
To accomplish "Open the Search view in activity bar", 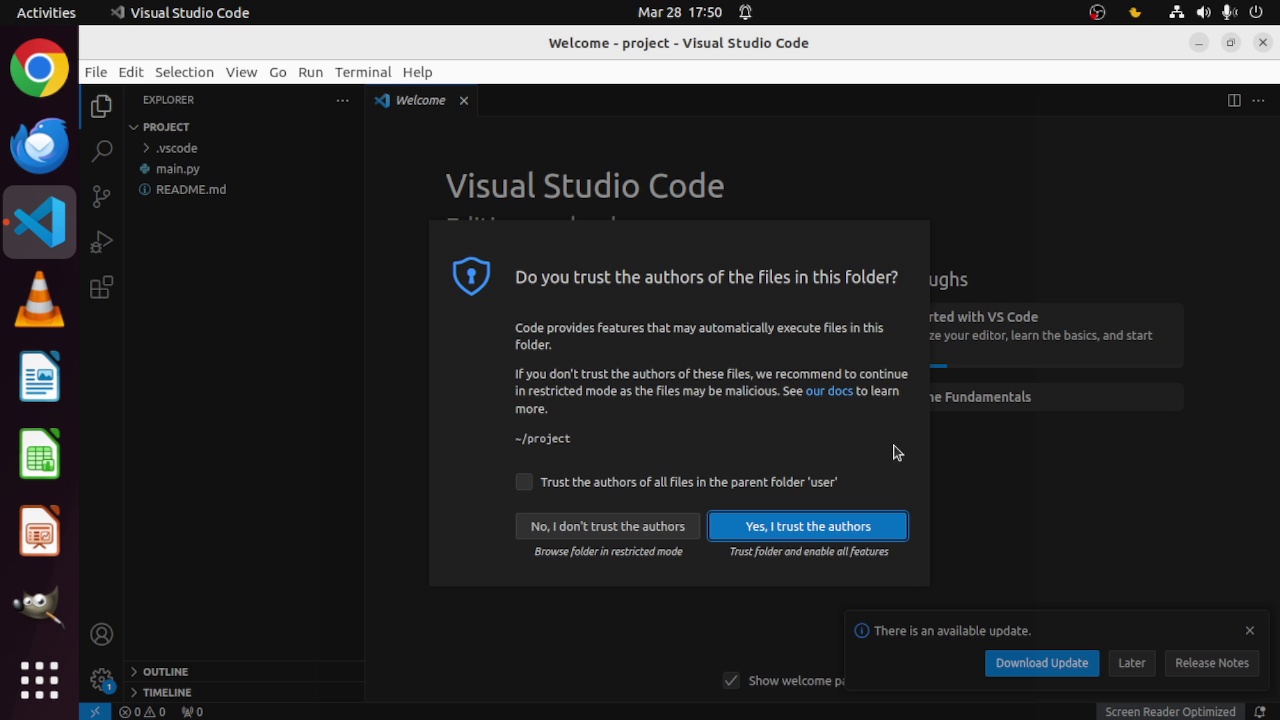I will [x=101, y=151].
